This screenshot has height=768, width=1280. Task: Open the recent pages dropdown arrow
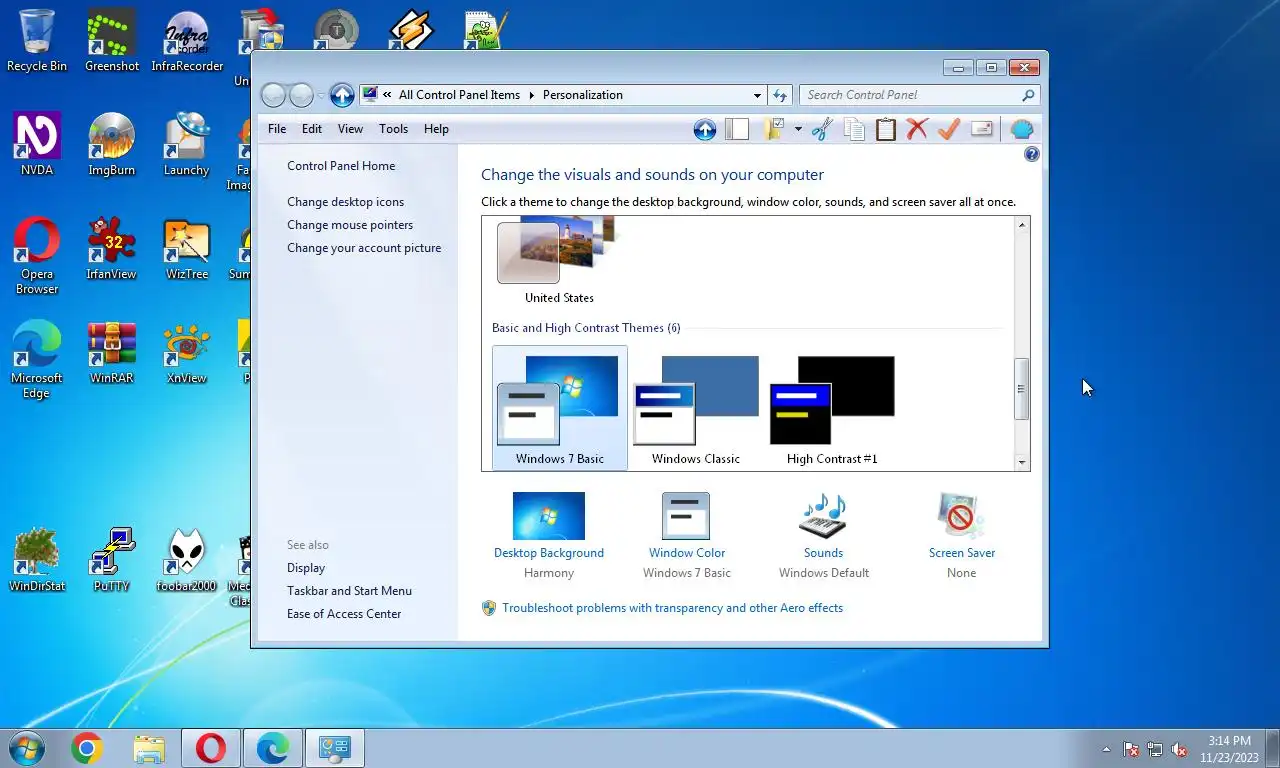[321, 95]
